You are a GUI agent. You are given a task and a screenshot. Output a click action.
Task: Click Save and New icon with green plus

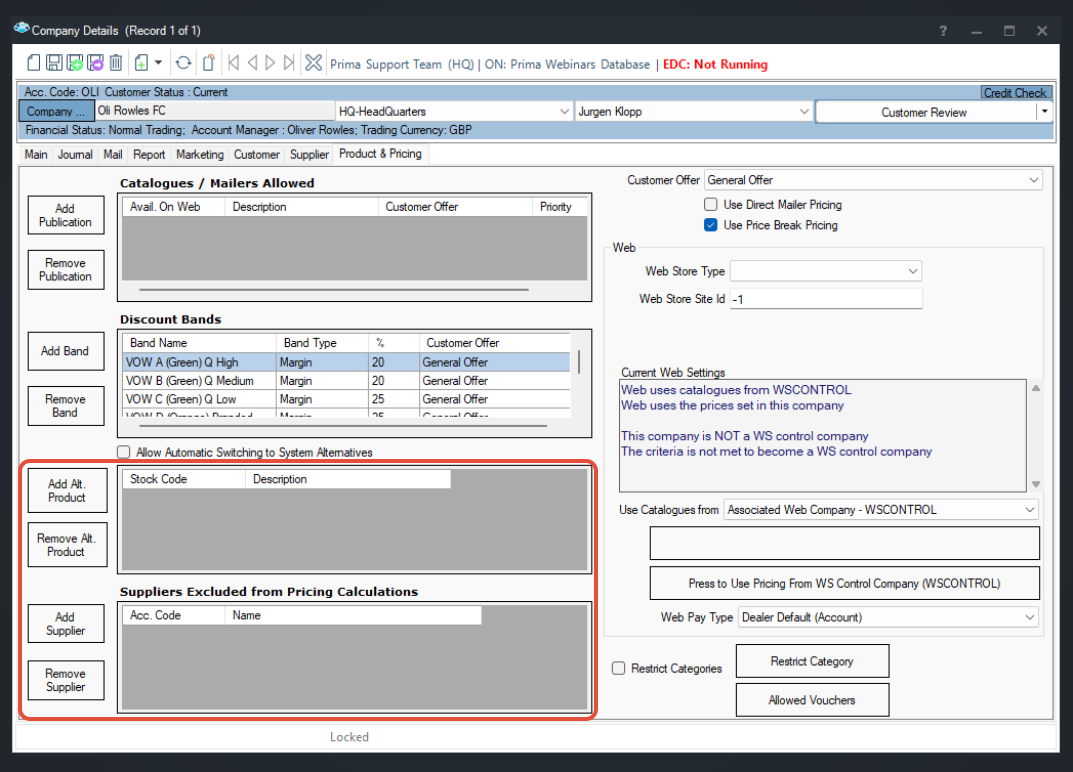75,63
